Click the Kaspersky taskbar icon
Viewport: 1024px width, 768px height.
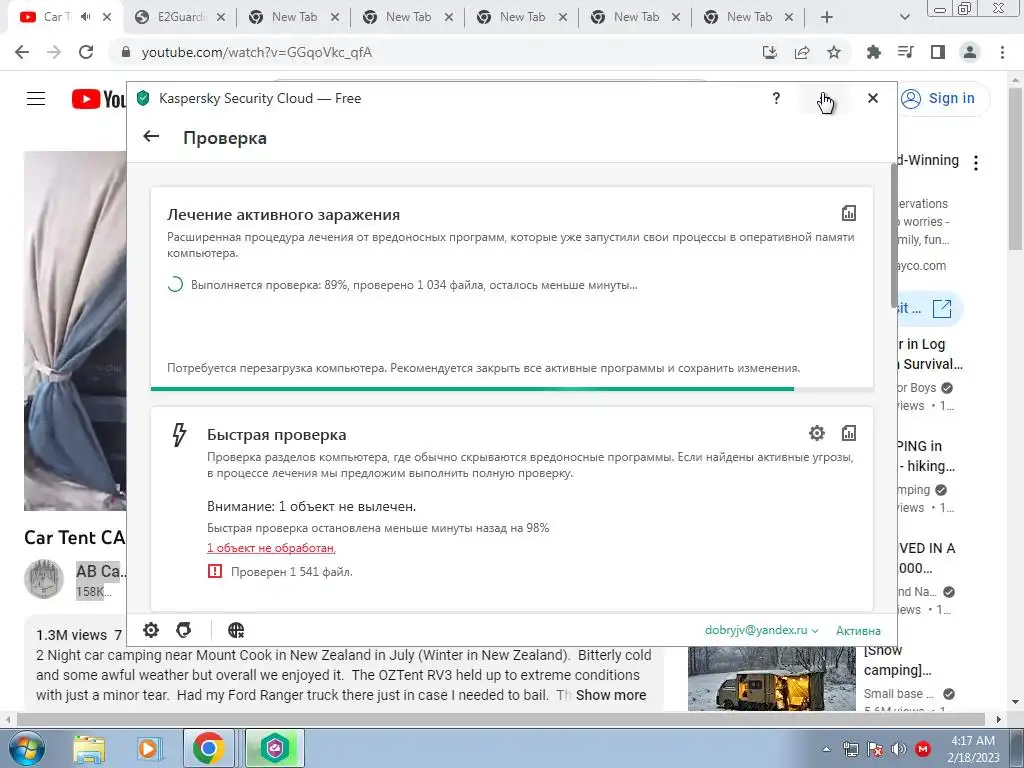(275, 748)
